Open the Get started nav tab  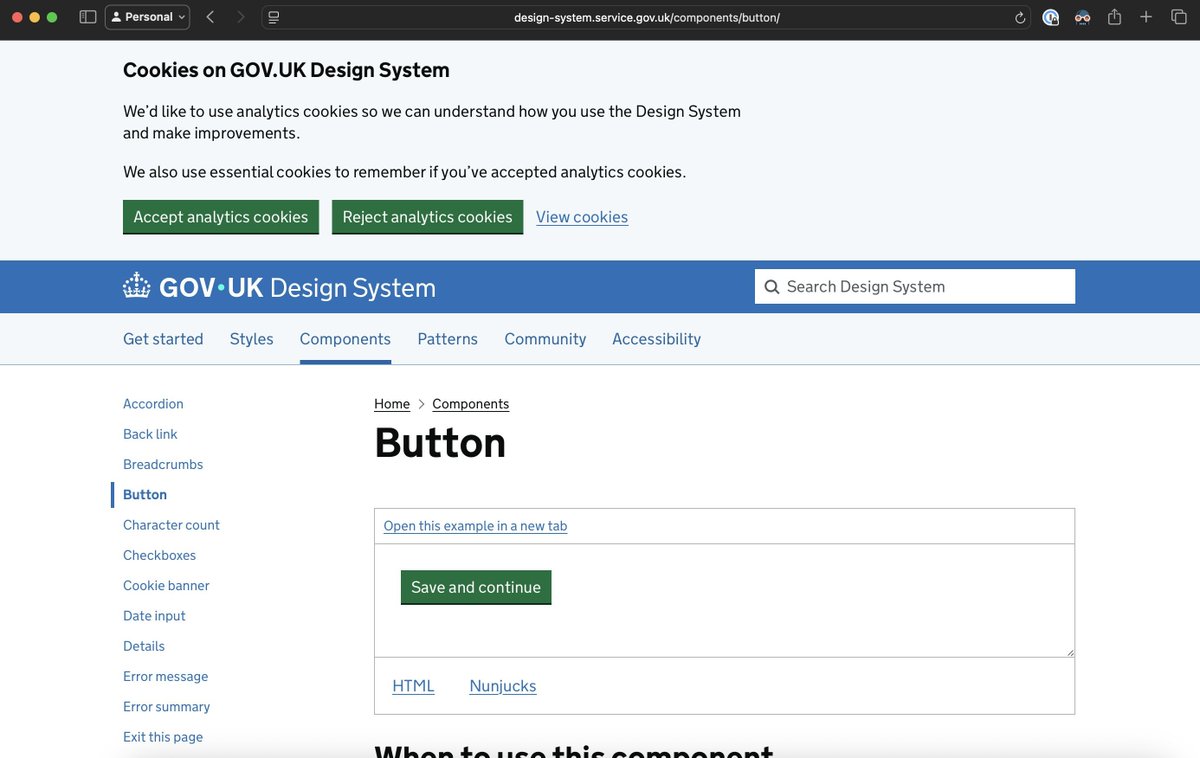(x=163, y=339)
